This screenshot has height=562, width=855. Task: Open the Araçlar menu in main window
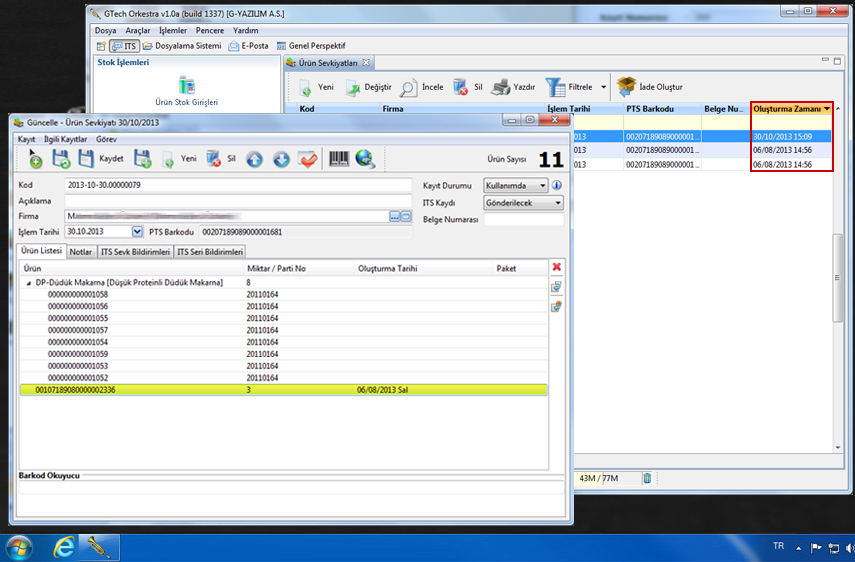click(x=137, y=31)
